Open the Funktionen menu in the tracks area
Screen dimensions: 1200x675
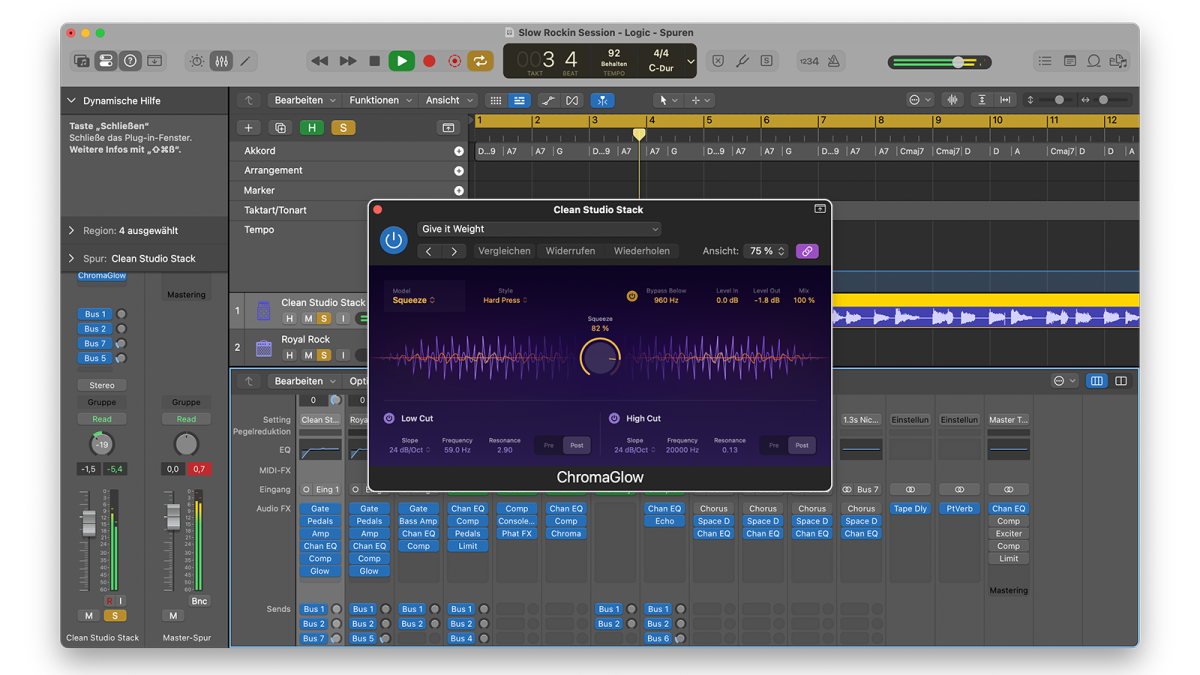380,100
